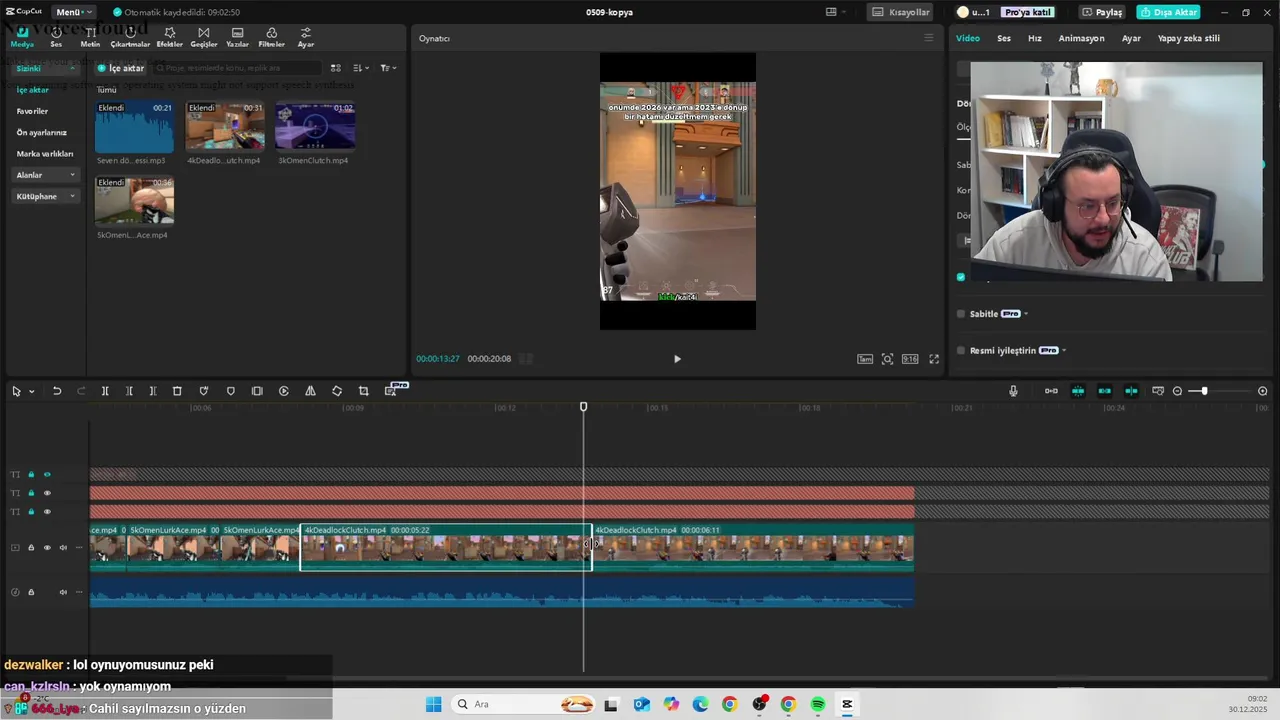The height and width of the screenshot is (720, 1280).
Task: Open the Menü dropdown
Action: 74,12
